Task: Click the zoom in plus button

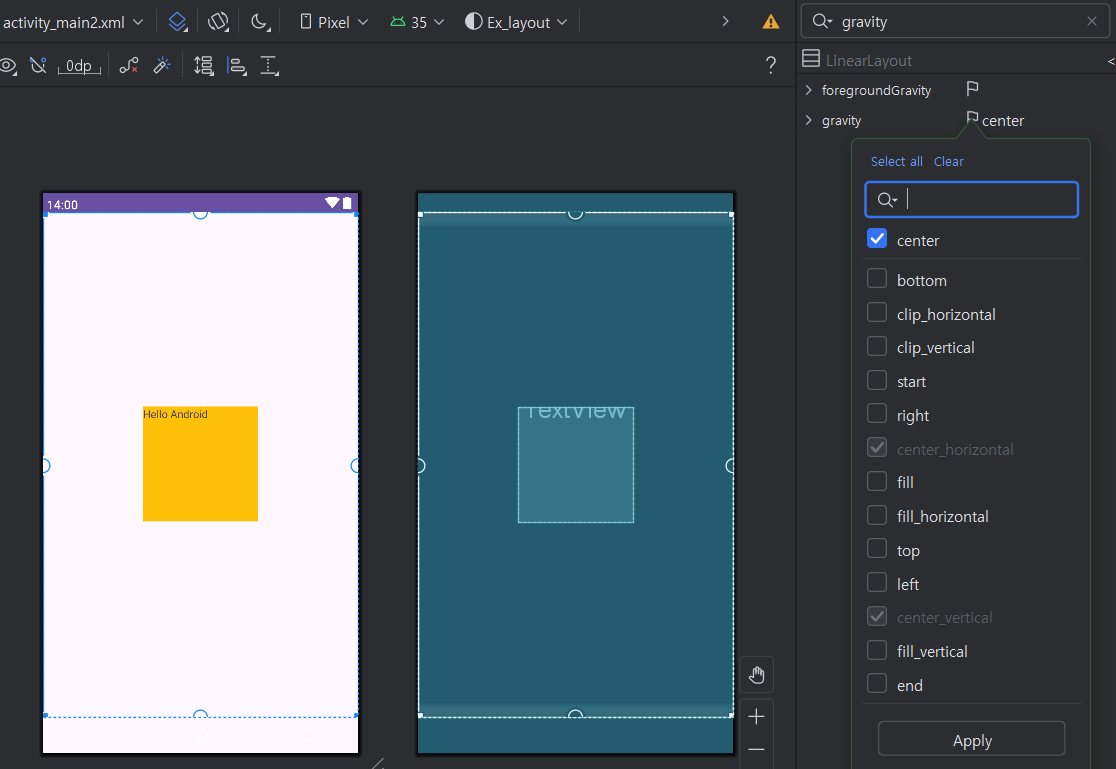Action: [757, 717]
